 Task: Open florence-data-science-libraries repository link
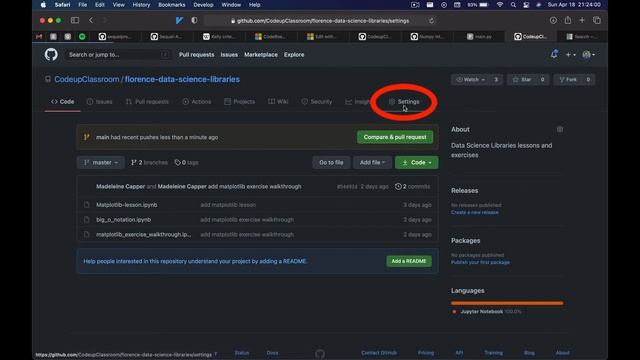pyautogui.click(x=182, y=79)
